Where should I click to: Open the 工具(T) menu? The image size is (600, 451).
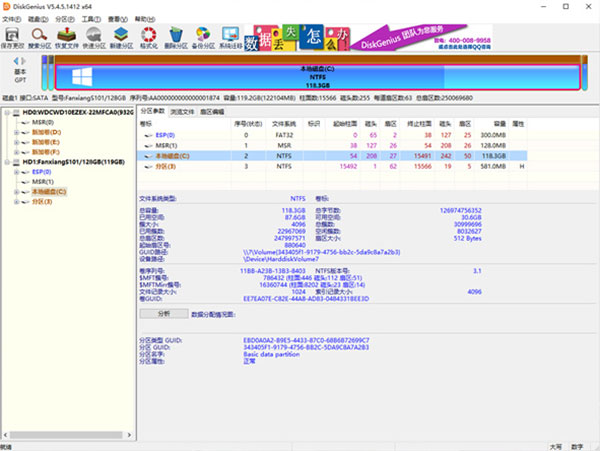click(90, 18)
